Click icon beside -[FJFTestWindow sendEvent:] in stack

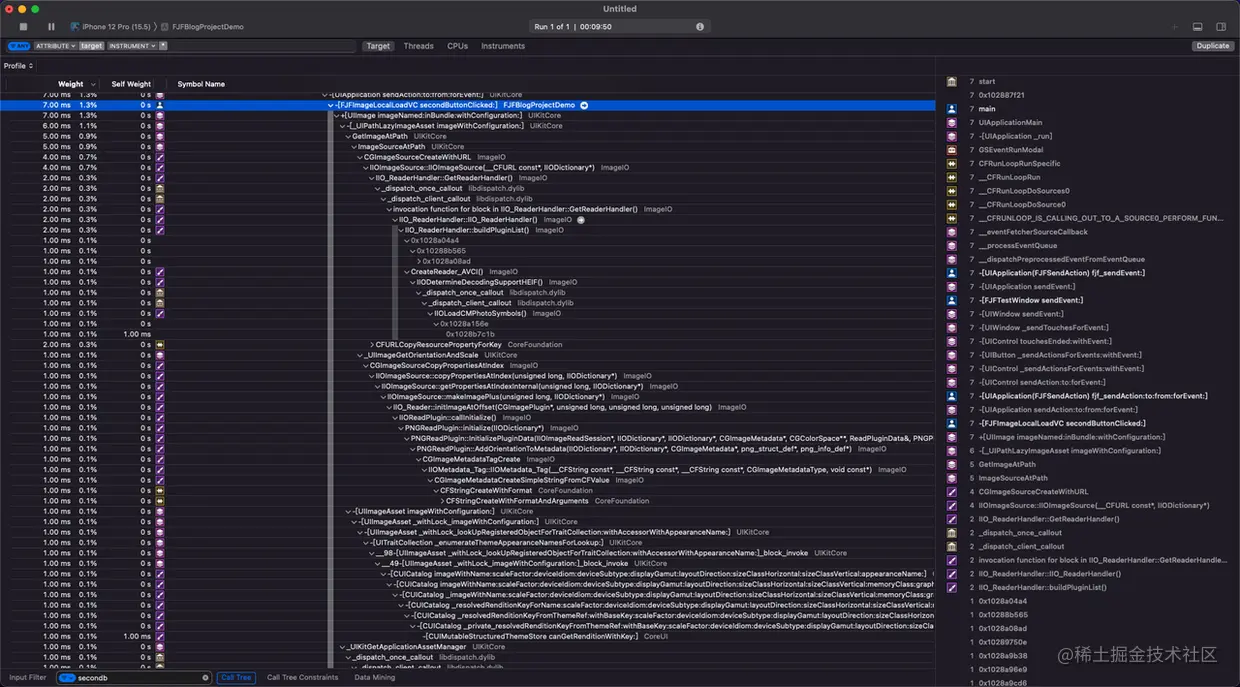click(952, 300)
